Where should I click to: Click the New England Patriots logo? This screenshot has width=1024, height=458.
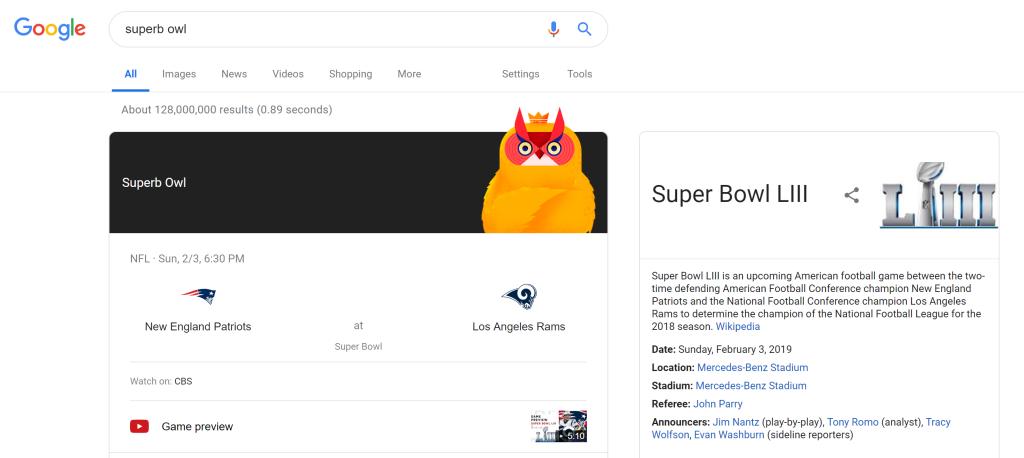198,296
